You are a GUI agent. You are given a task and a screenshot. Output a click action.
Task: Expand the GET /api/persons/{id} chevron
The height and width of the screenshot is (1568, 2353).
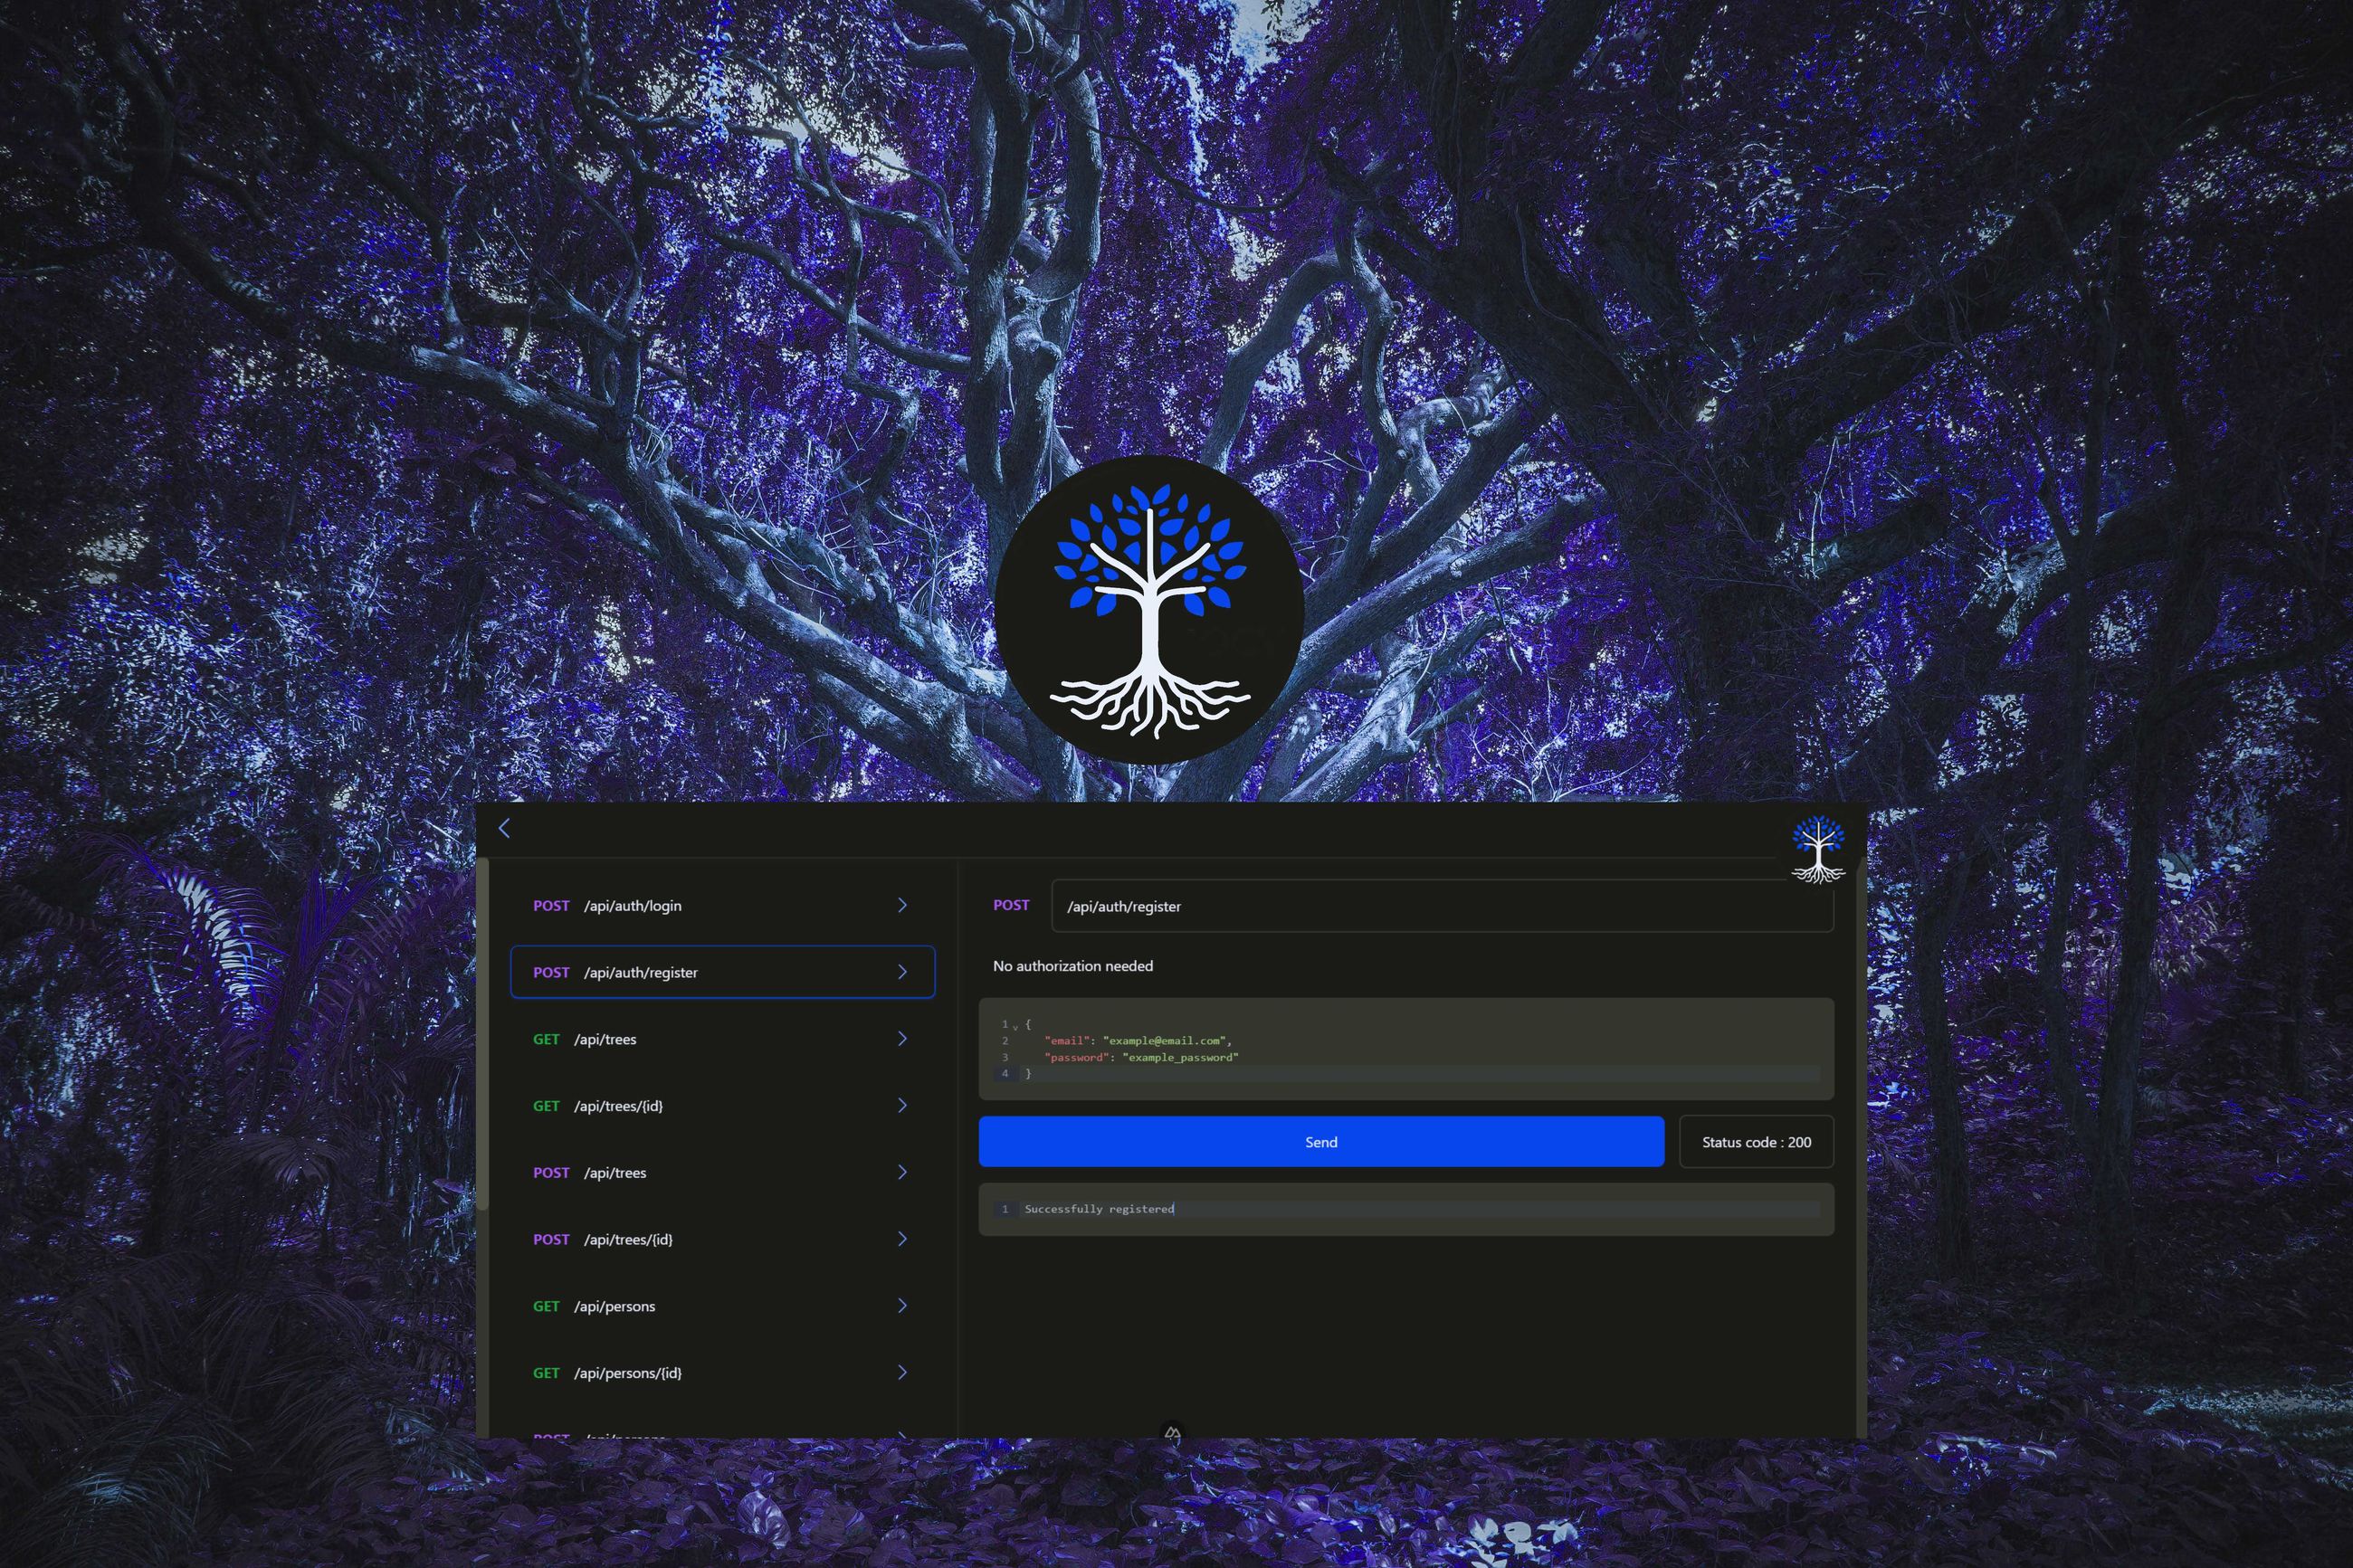(902, 1372)
